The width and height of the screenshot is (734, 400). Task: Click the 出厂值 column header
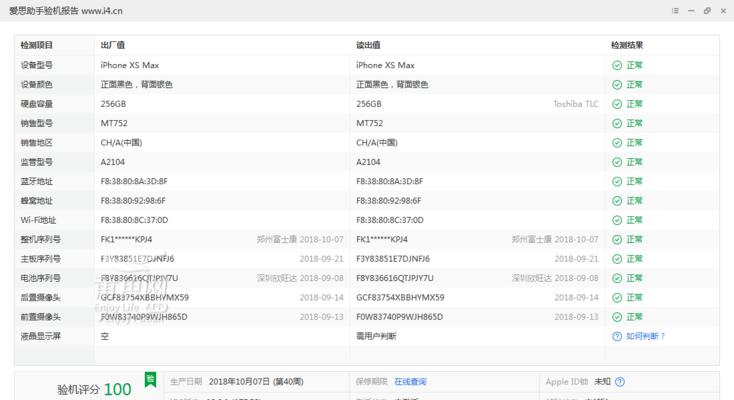point(112,45)
